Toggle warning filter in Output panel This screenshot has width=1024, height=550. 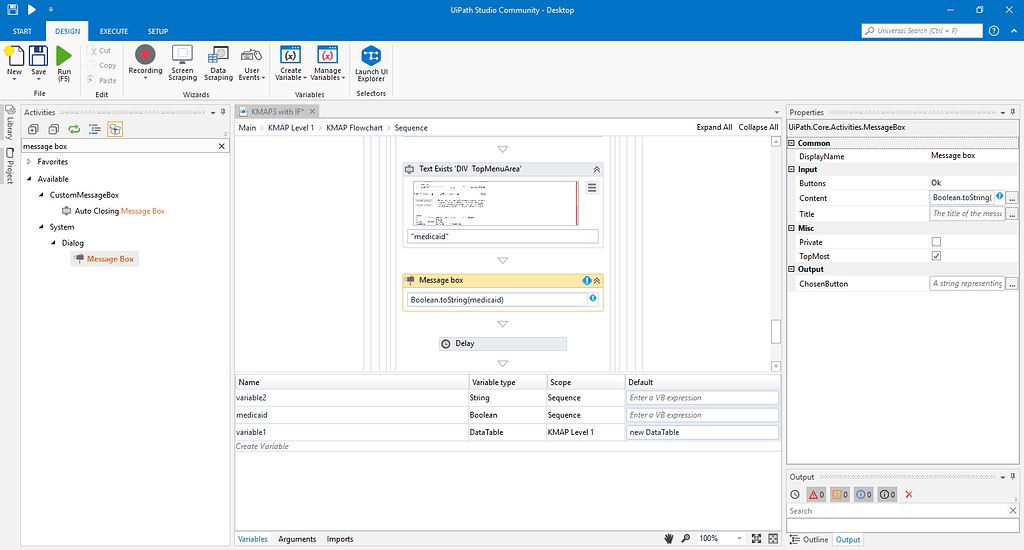point(840,494)
